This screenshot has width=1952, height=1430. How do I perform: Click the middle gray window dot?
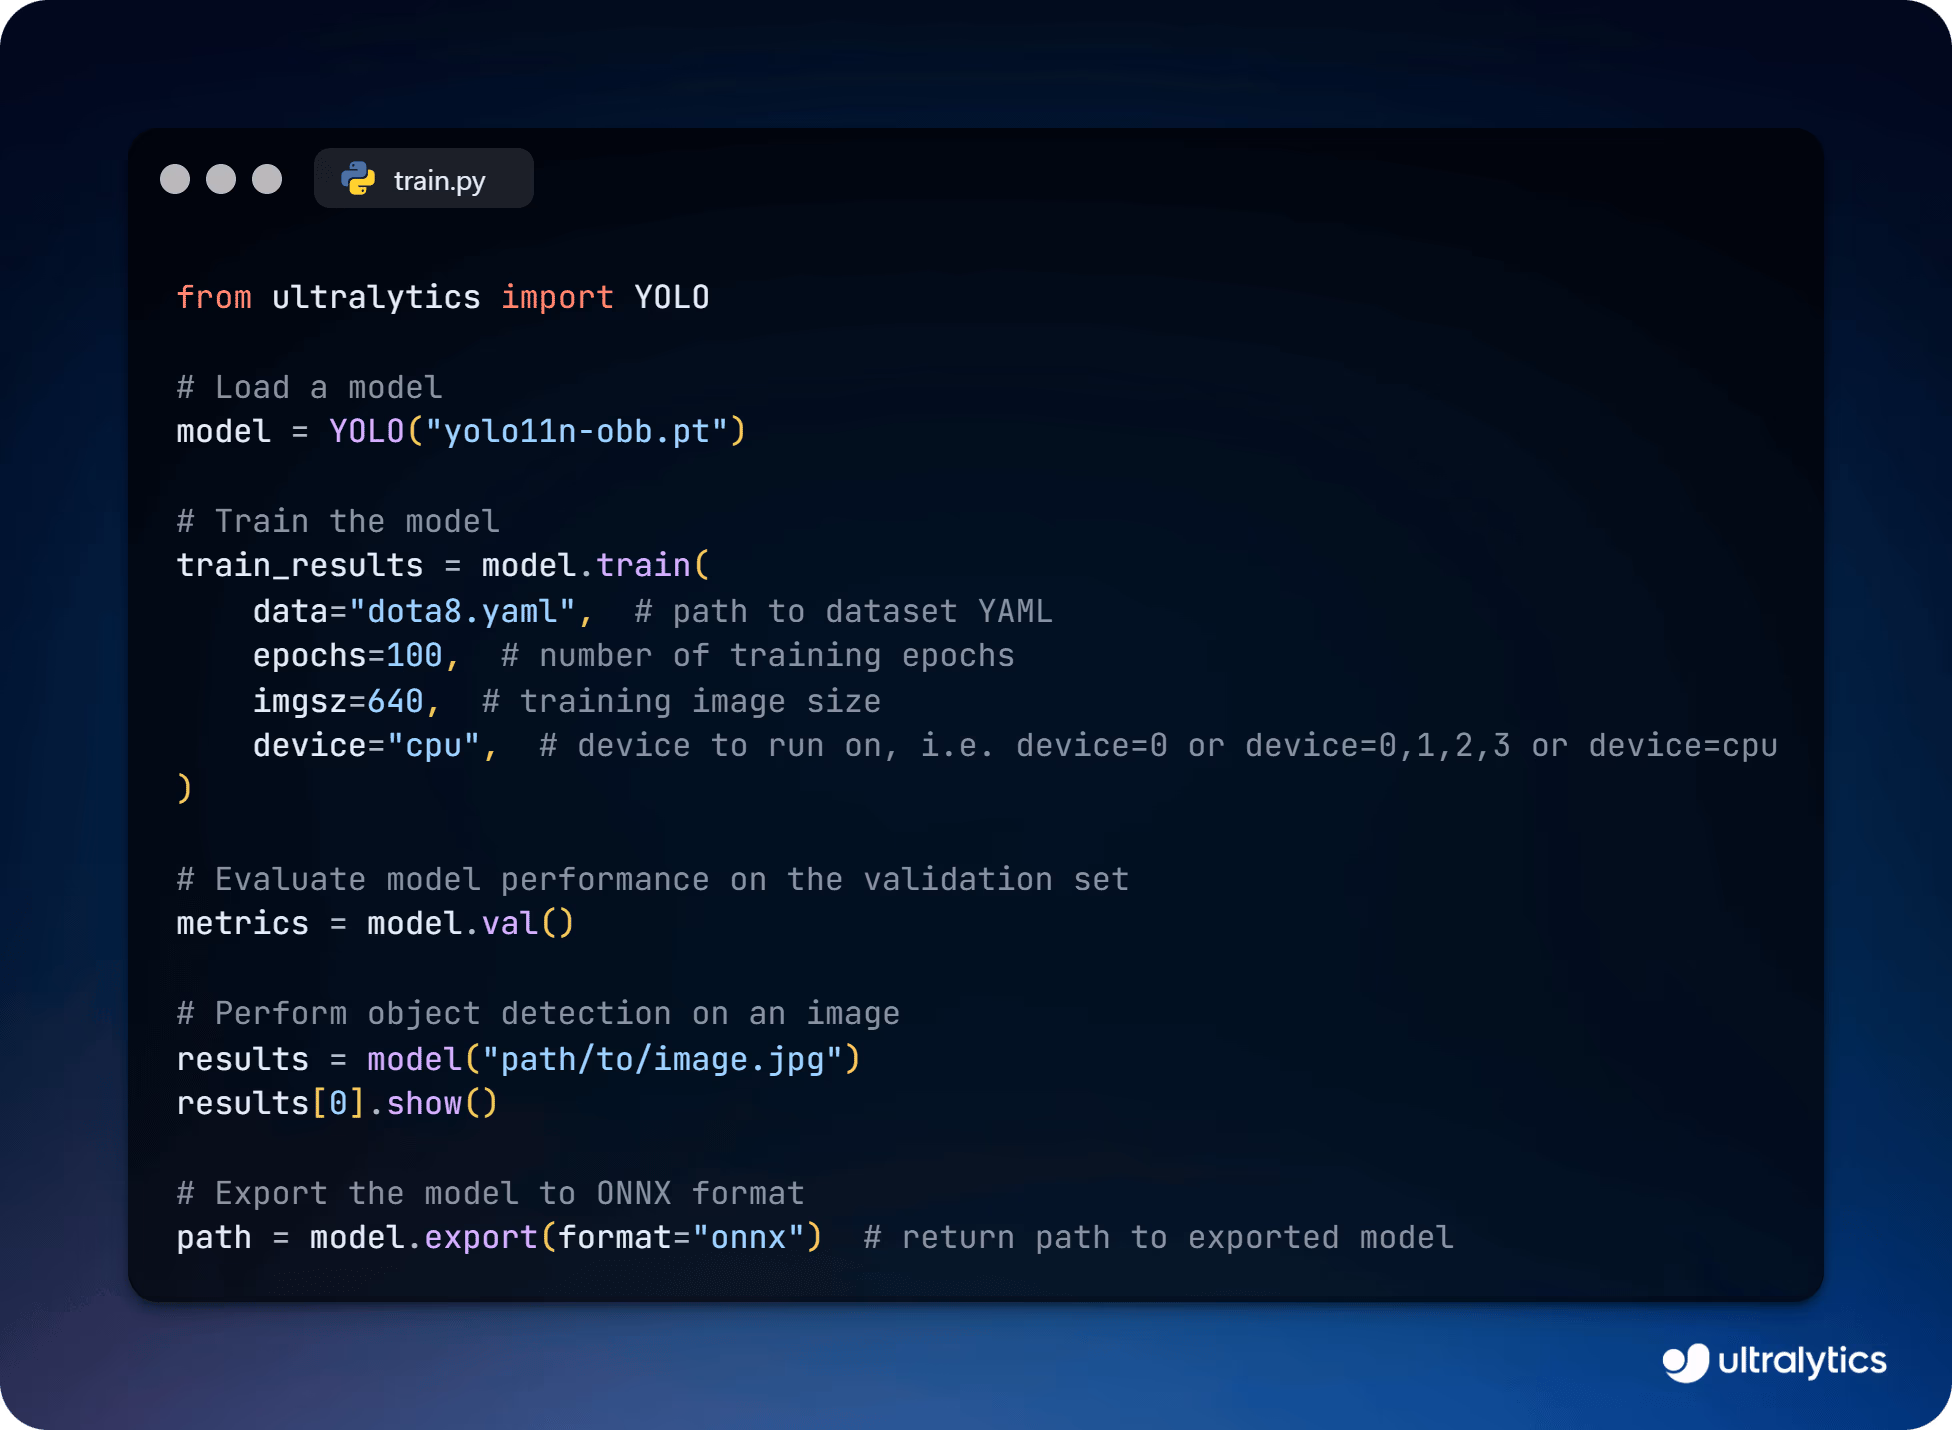[x=221, y=179]
